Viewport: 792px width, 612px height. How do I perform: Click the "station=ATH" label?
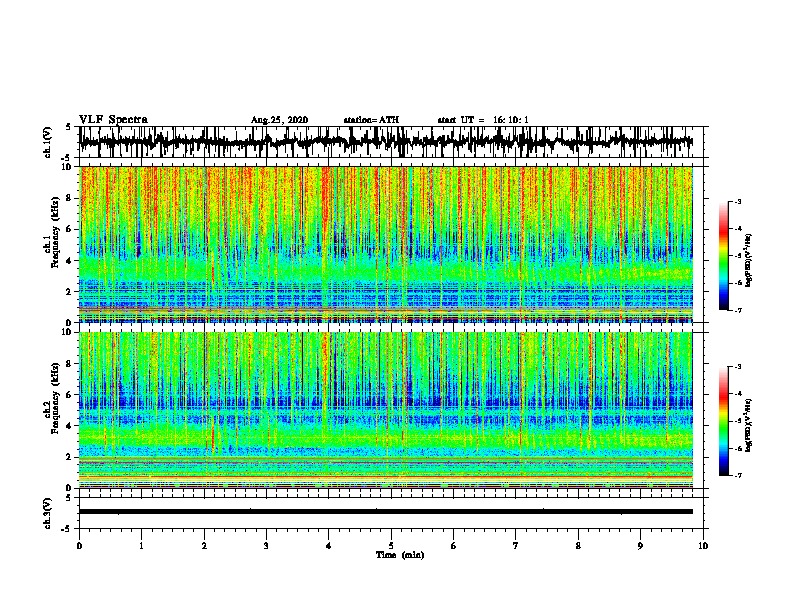(x=371, y=120)
